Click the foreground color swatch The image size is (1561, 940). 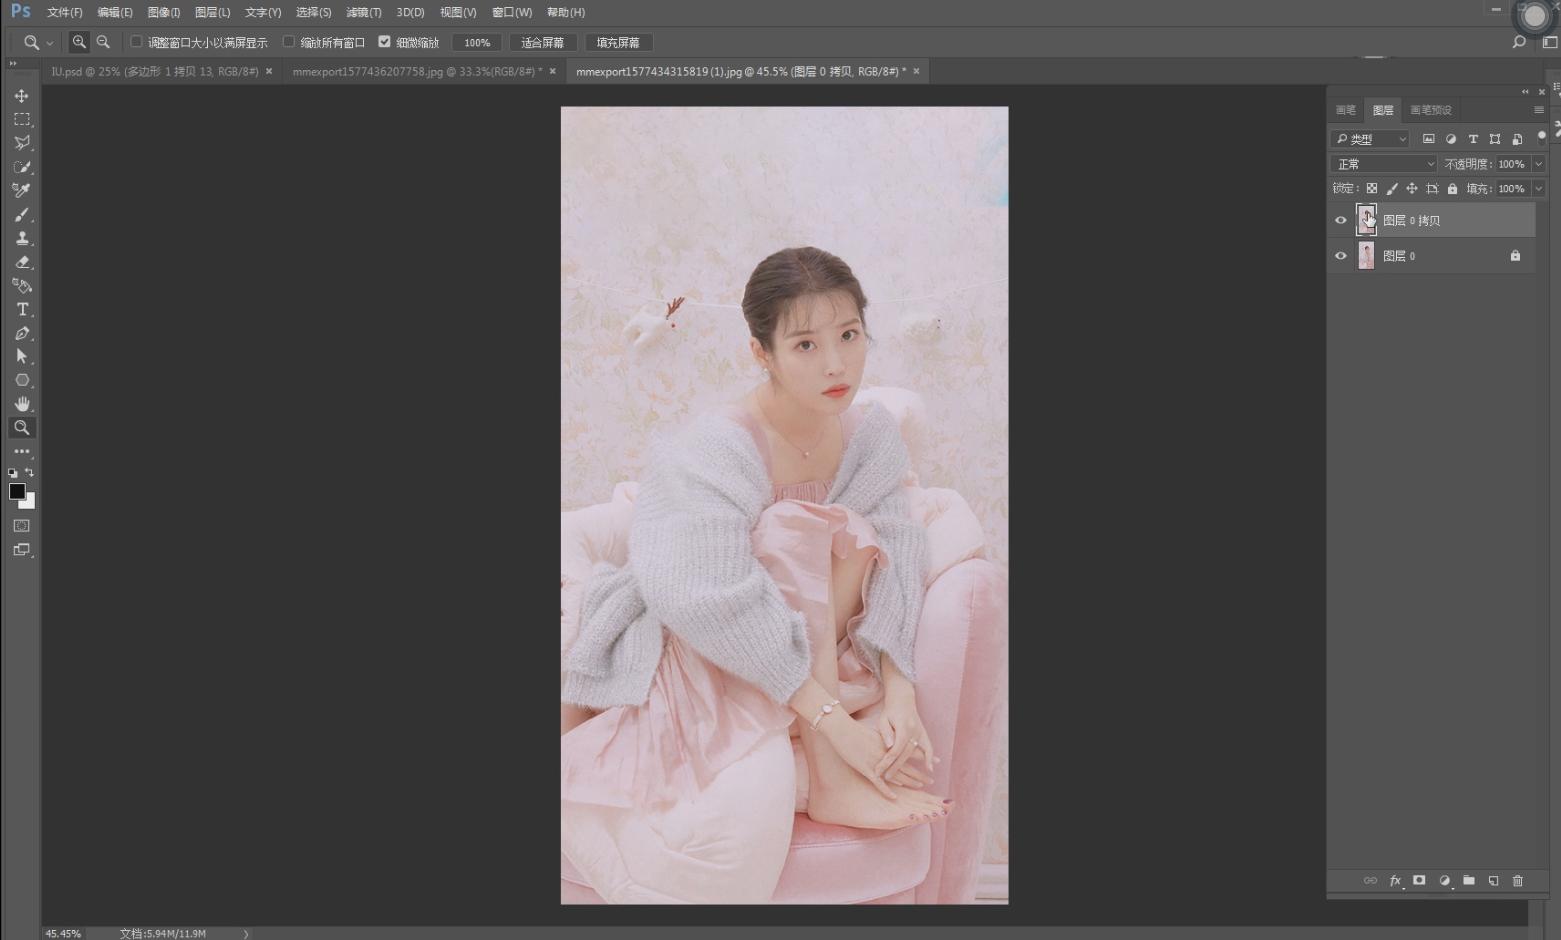tap(17, 492)
